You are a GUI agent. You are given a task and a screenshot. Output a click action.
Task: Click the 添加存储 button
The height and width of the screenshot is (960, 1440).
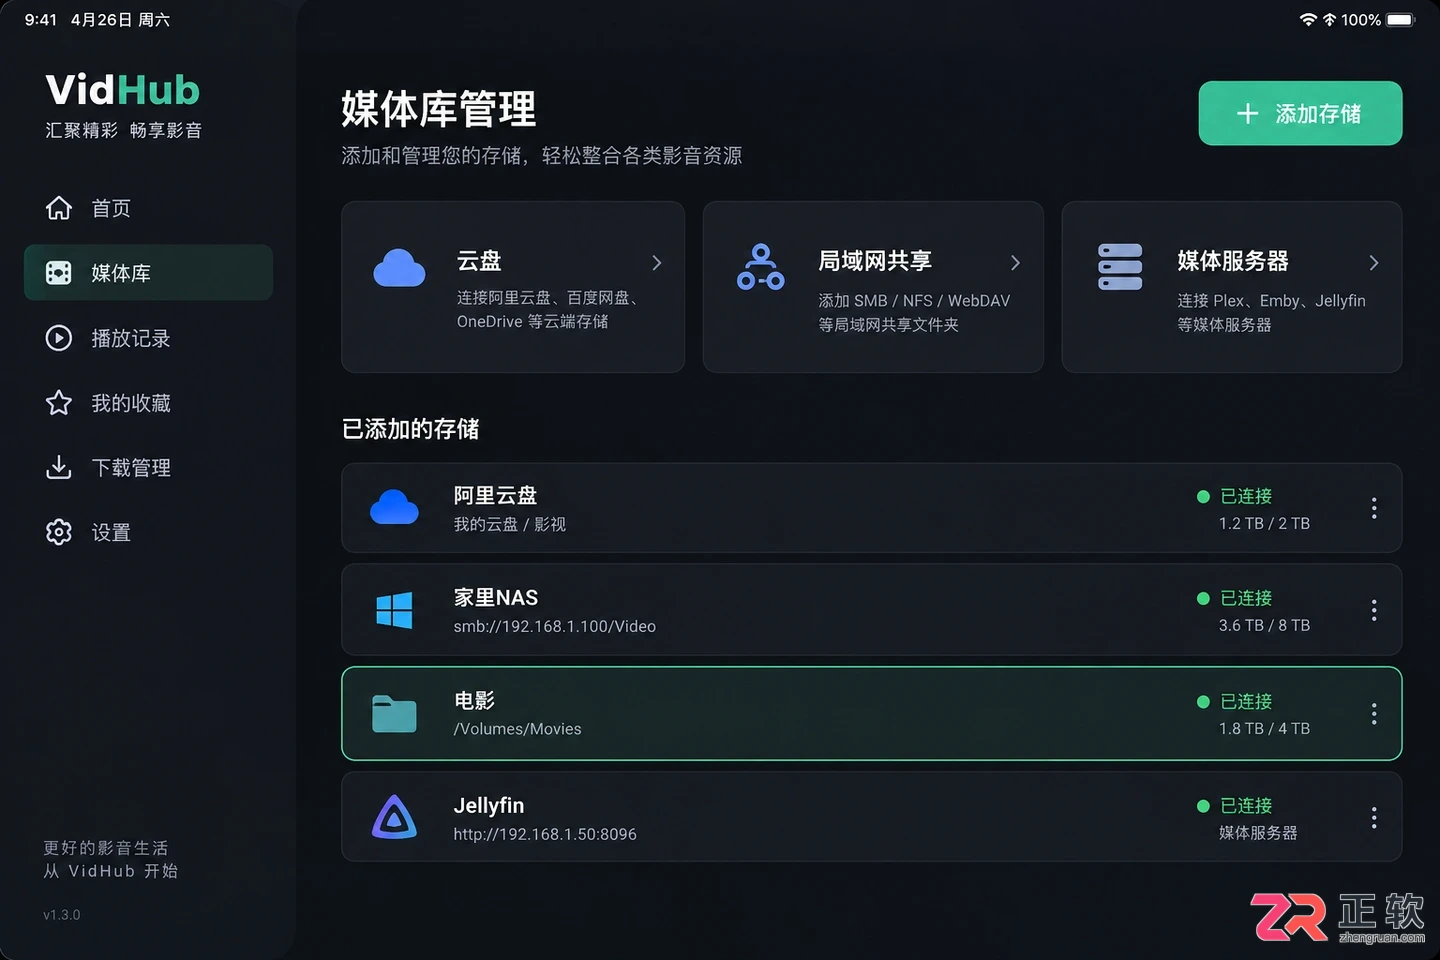pyautogui.click(x=1300, y=114)
